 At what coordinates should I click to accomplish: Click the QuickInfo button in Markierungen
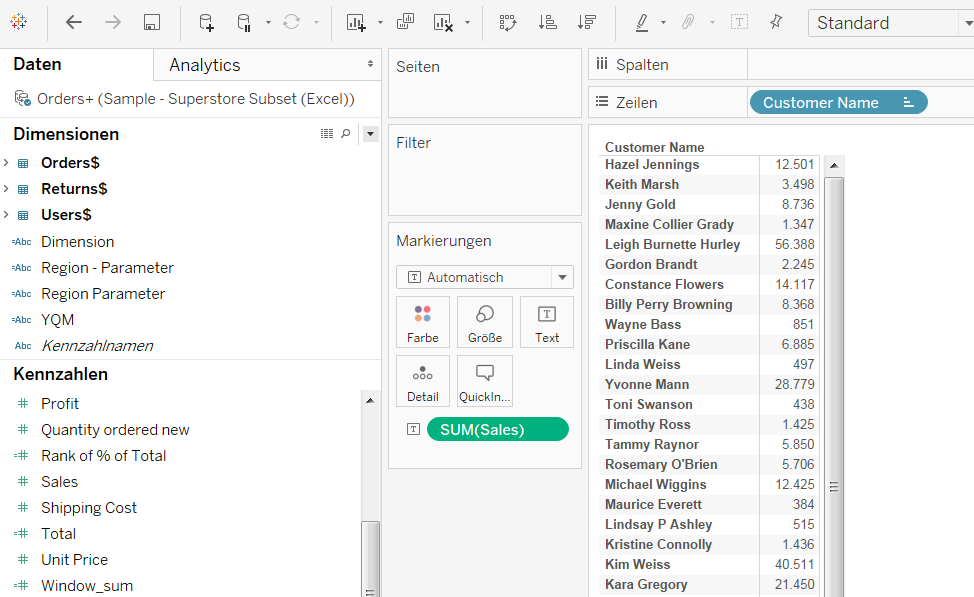(x=484, y=381)
